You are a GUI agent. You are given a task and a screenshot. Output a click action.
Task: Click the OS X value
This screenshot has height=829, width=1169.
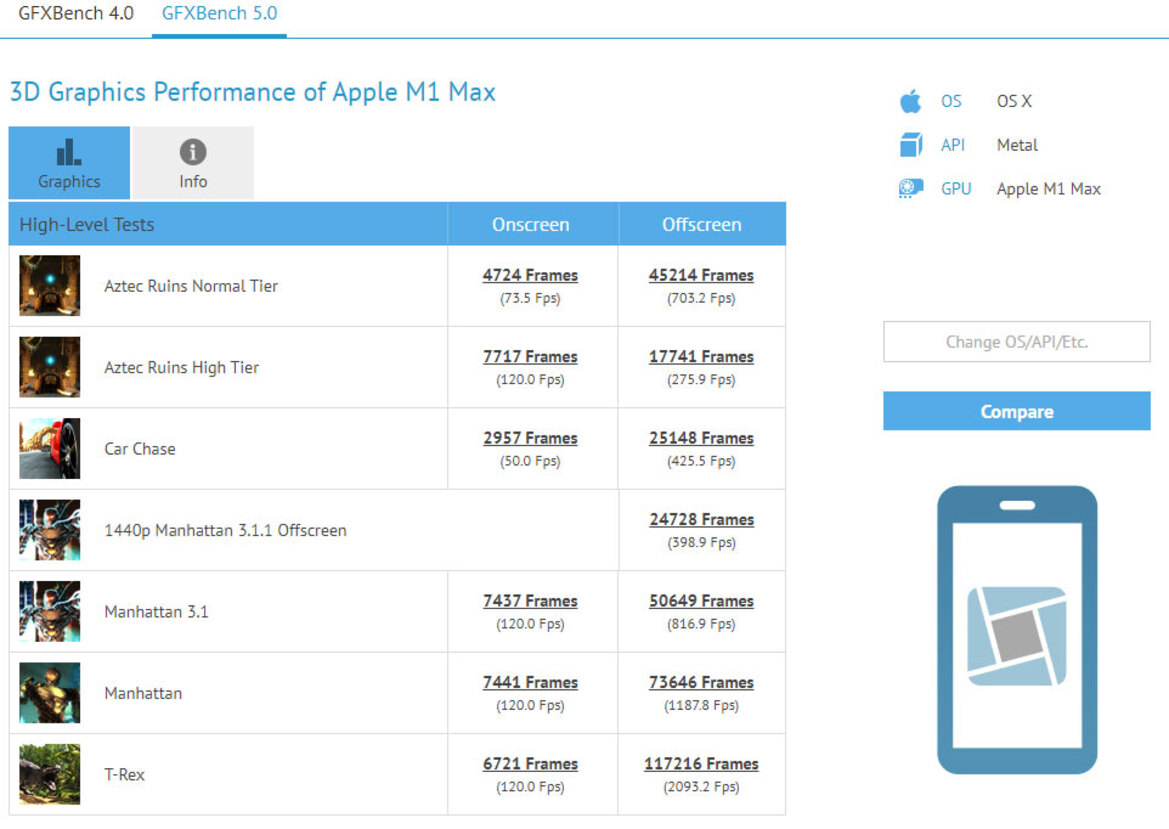tap(1014, 101)
